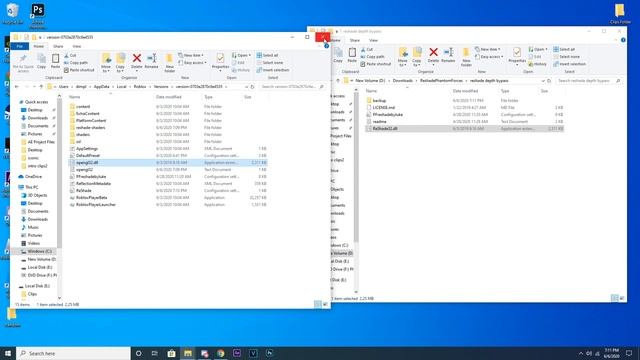Image resolution: width=640 pixels, height=360 pixels.
Task: Click New folder icon in right reshade window
Action: pos(466,57)
